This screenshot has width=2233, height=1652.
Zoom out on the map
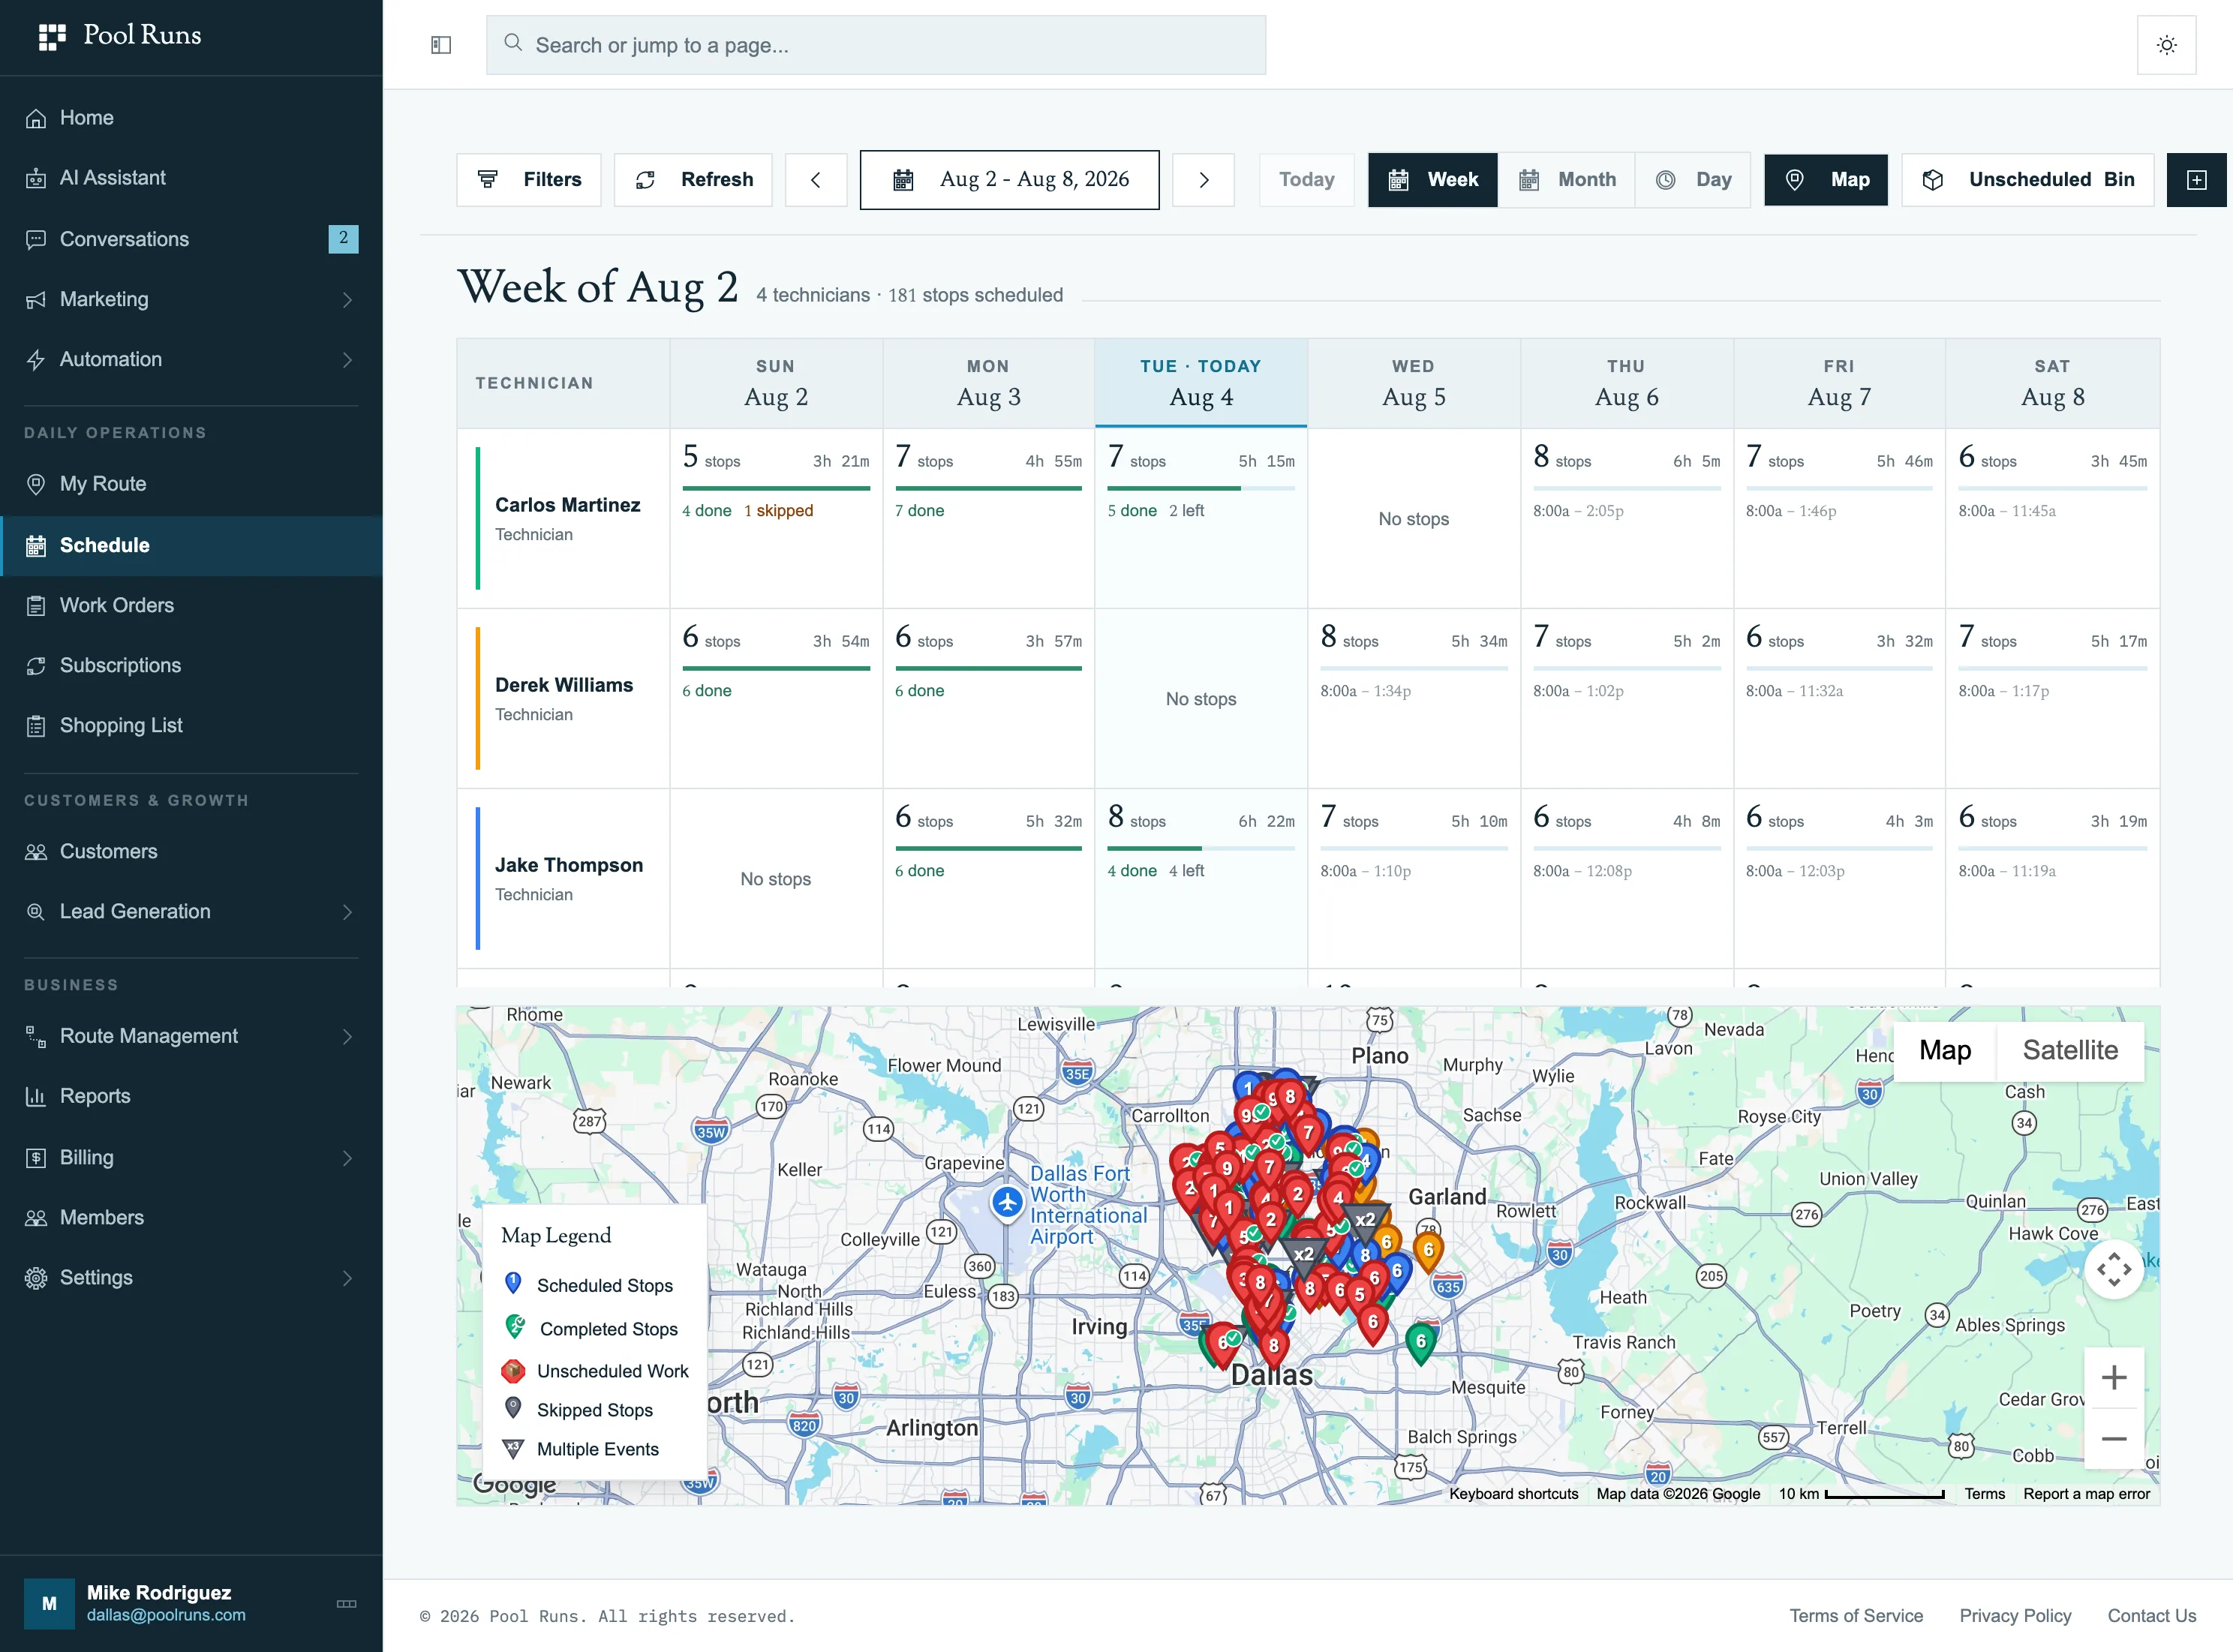click(2114, 1439)
